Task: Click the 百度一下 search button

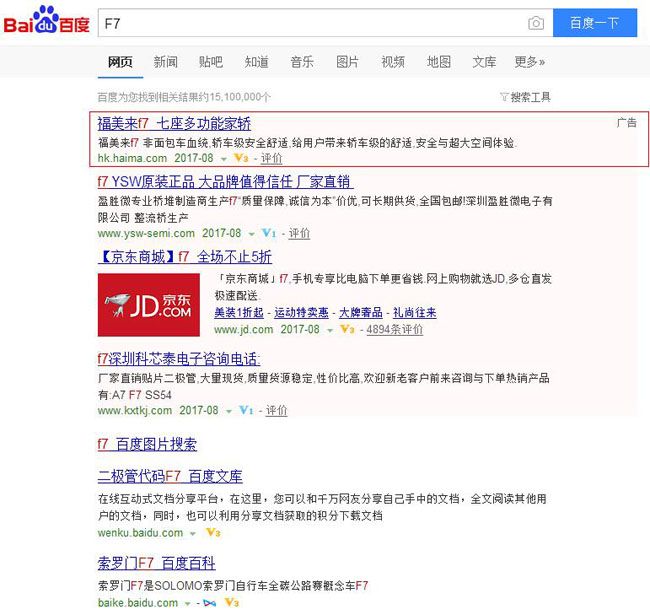Action: [x=595, y=23]
